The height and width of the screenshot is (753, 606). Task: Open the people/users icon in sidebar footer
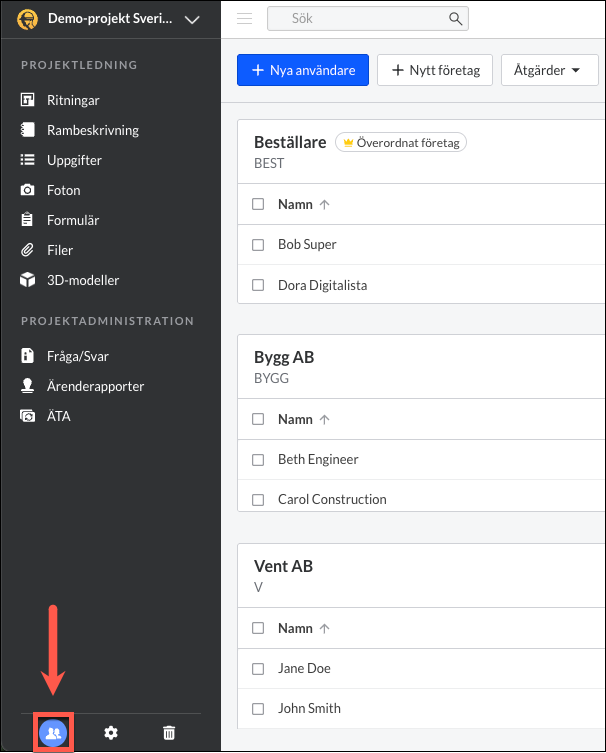[x=53, y=733]
